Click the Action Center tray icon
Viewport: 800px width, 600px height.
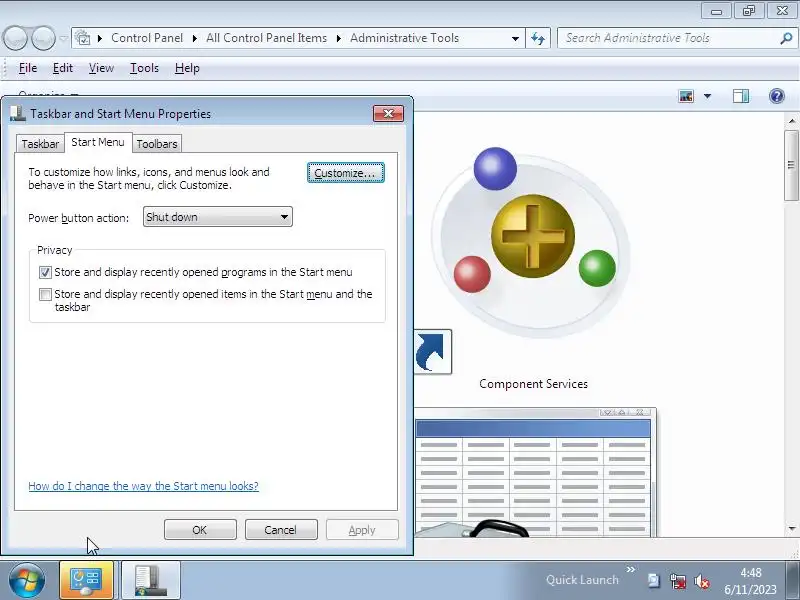pyautogui.click(x=654, y=581)
